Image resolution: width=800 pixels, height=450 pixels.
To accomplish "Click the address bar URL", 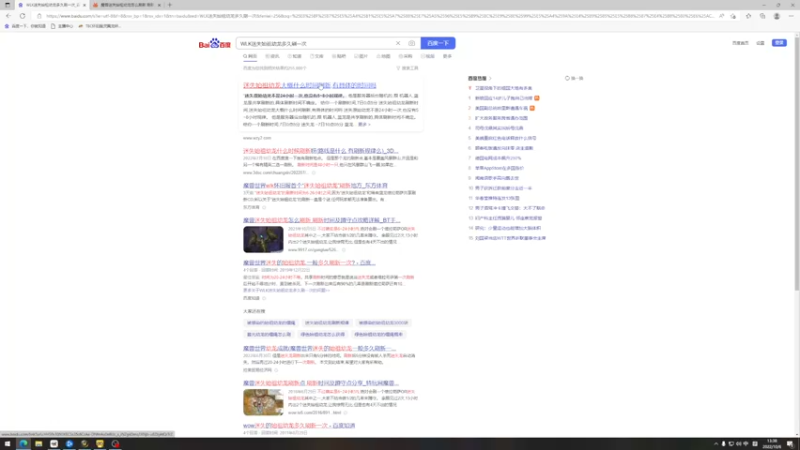I will tap(380, 16).
